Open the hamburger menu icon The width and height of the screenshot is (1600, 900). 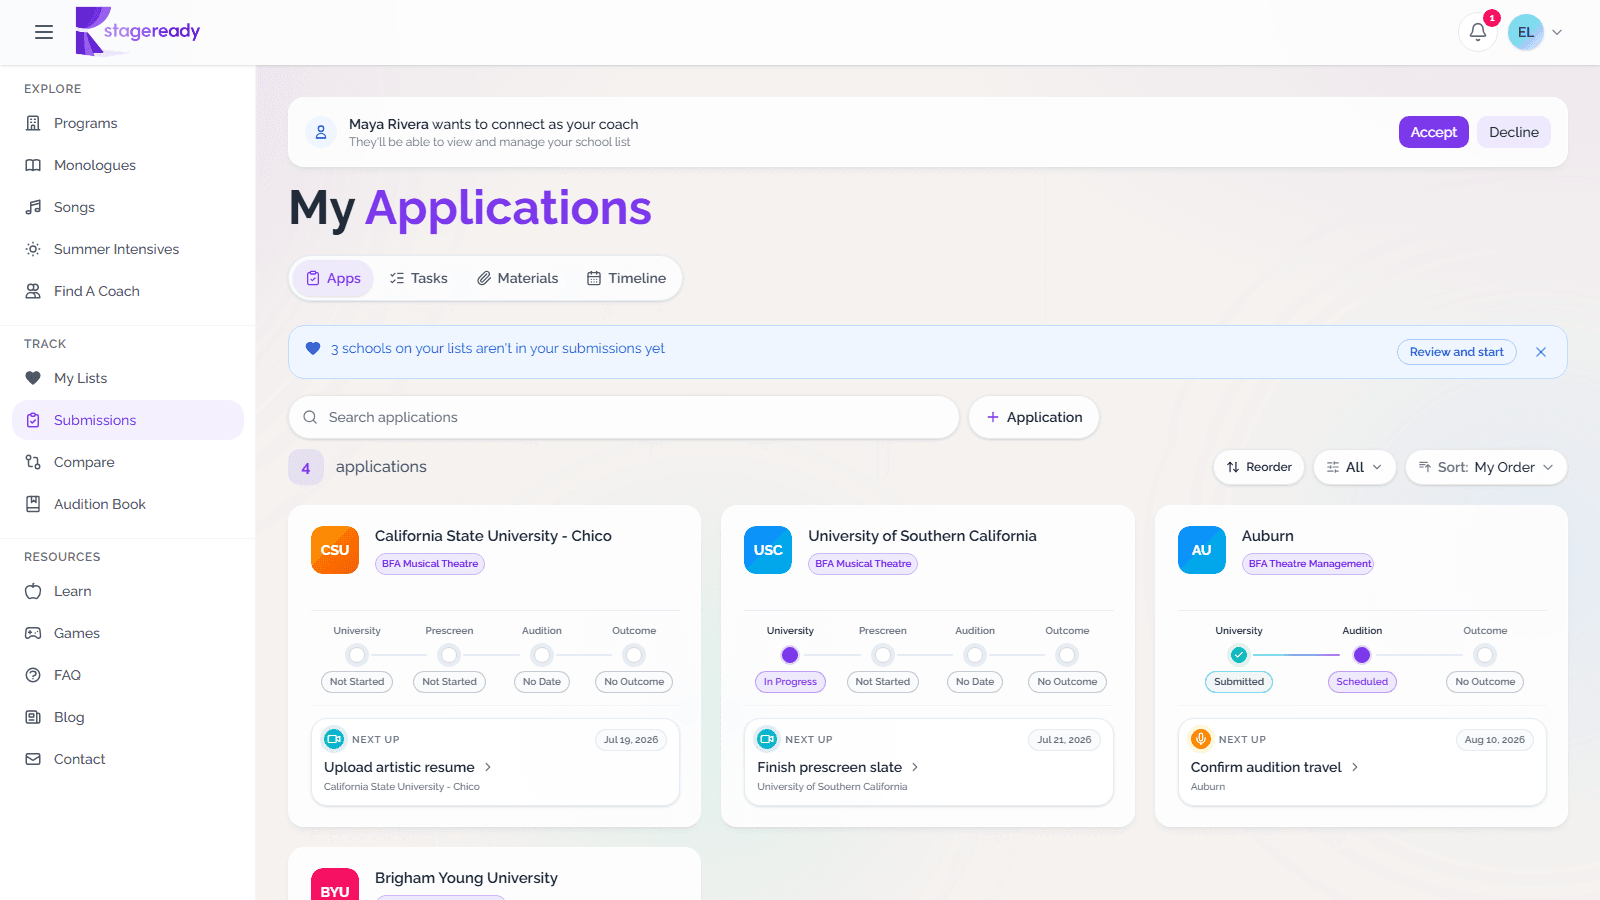tap(44, 32)
